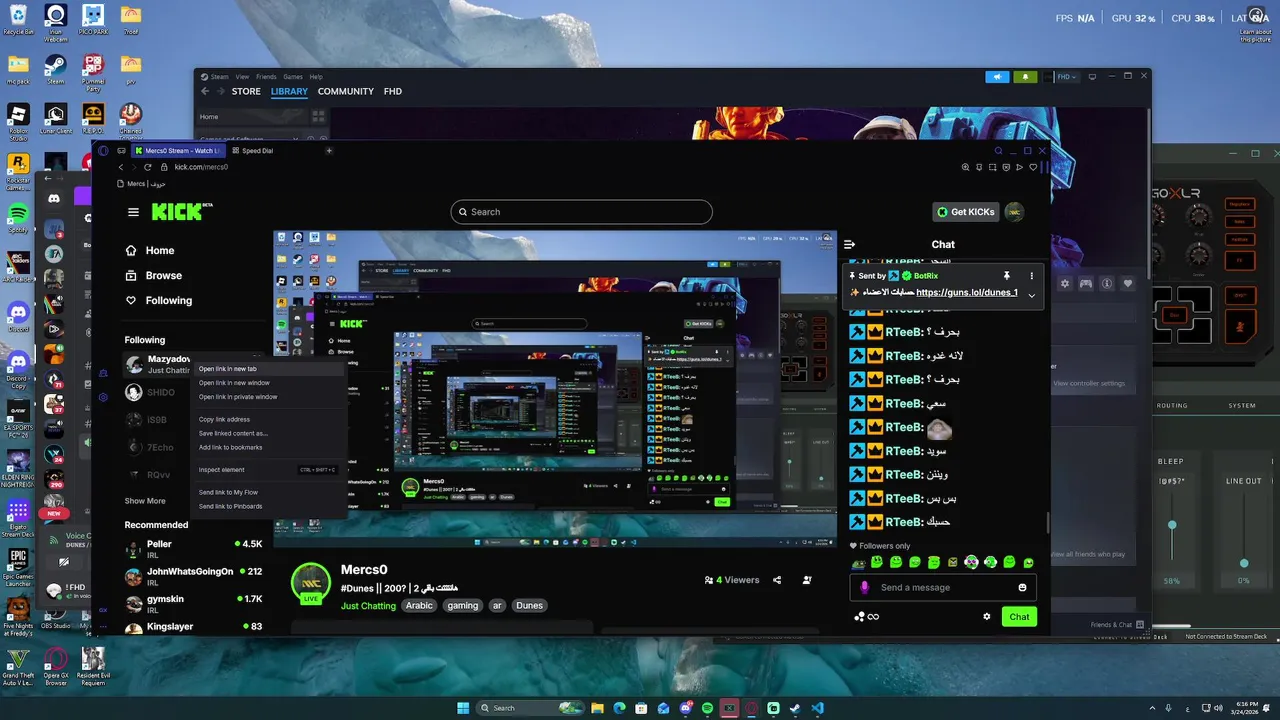This screenshot has height=720, width=1280.
Task: Open chat settings gear icon
Action: [x=987, y=616]
